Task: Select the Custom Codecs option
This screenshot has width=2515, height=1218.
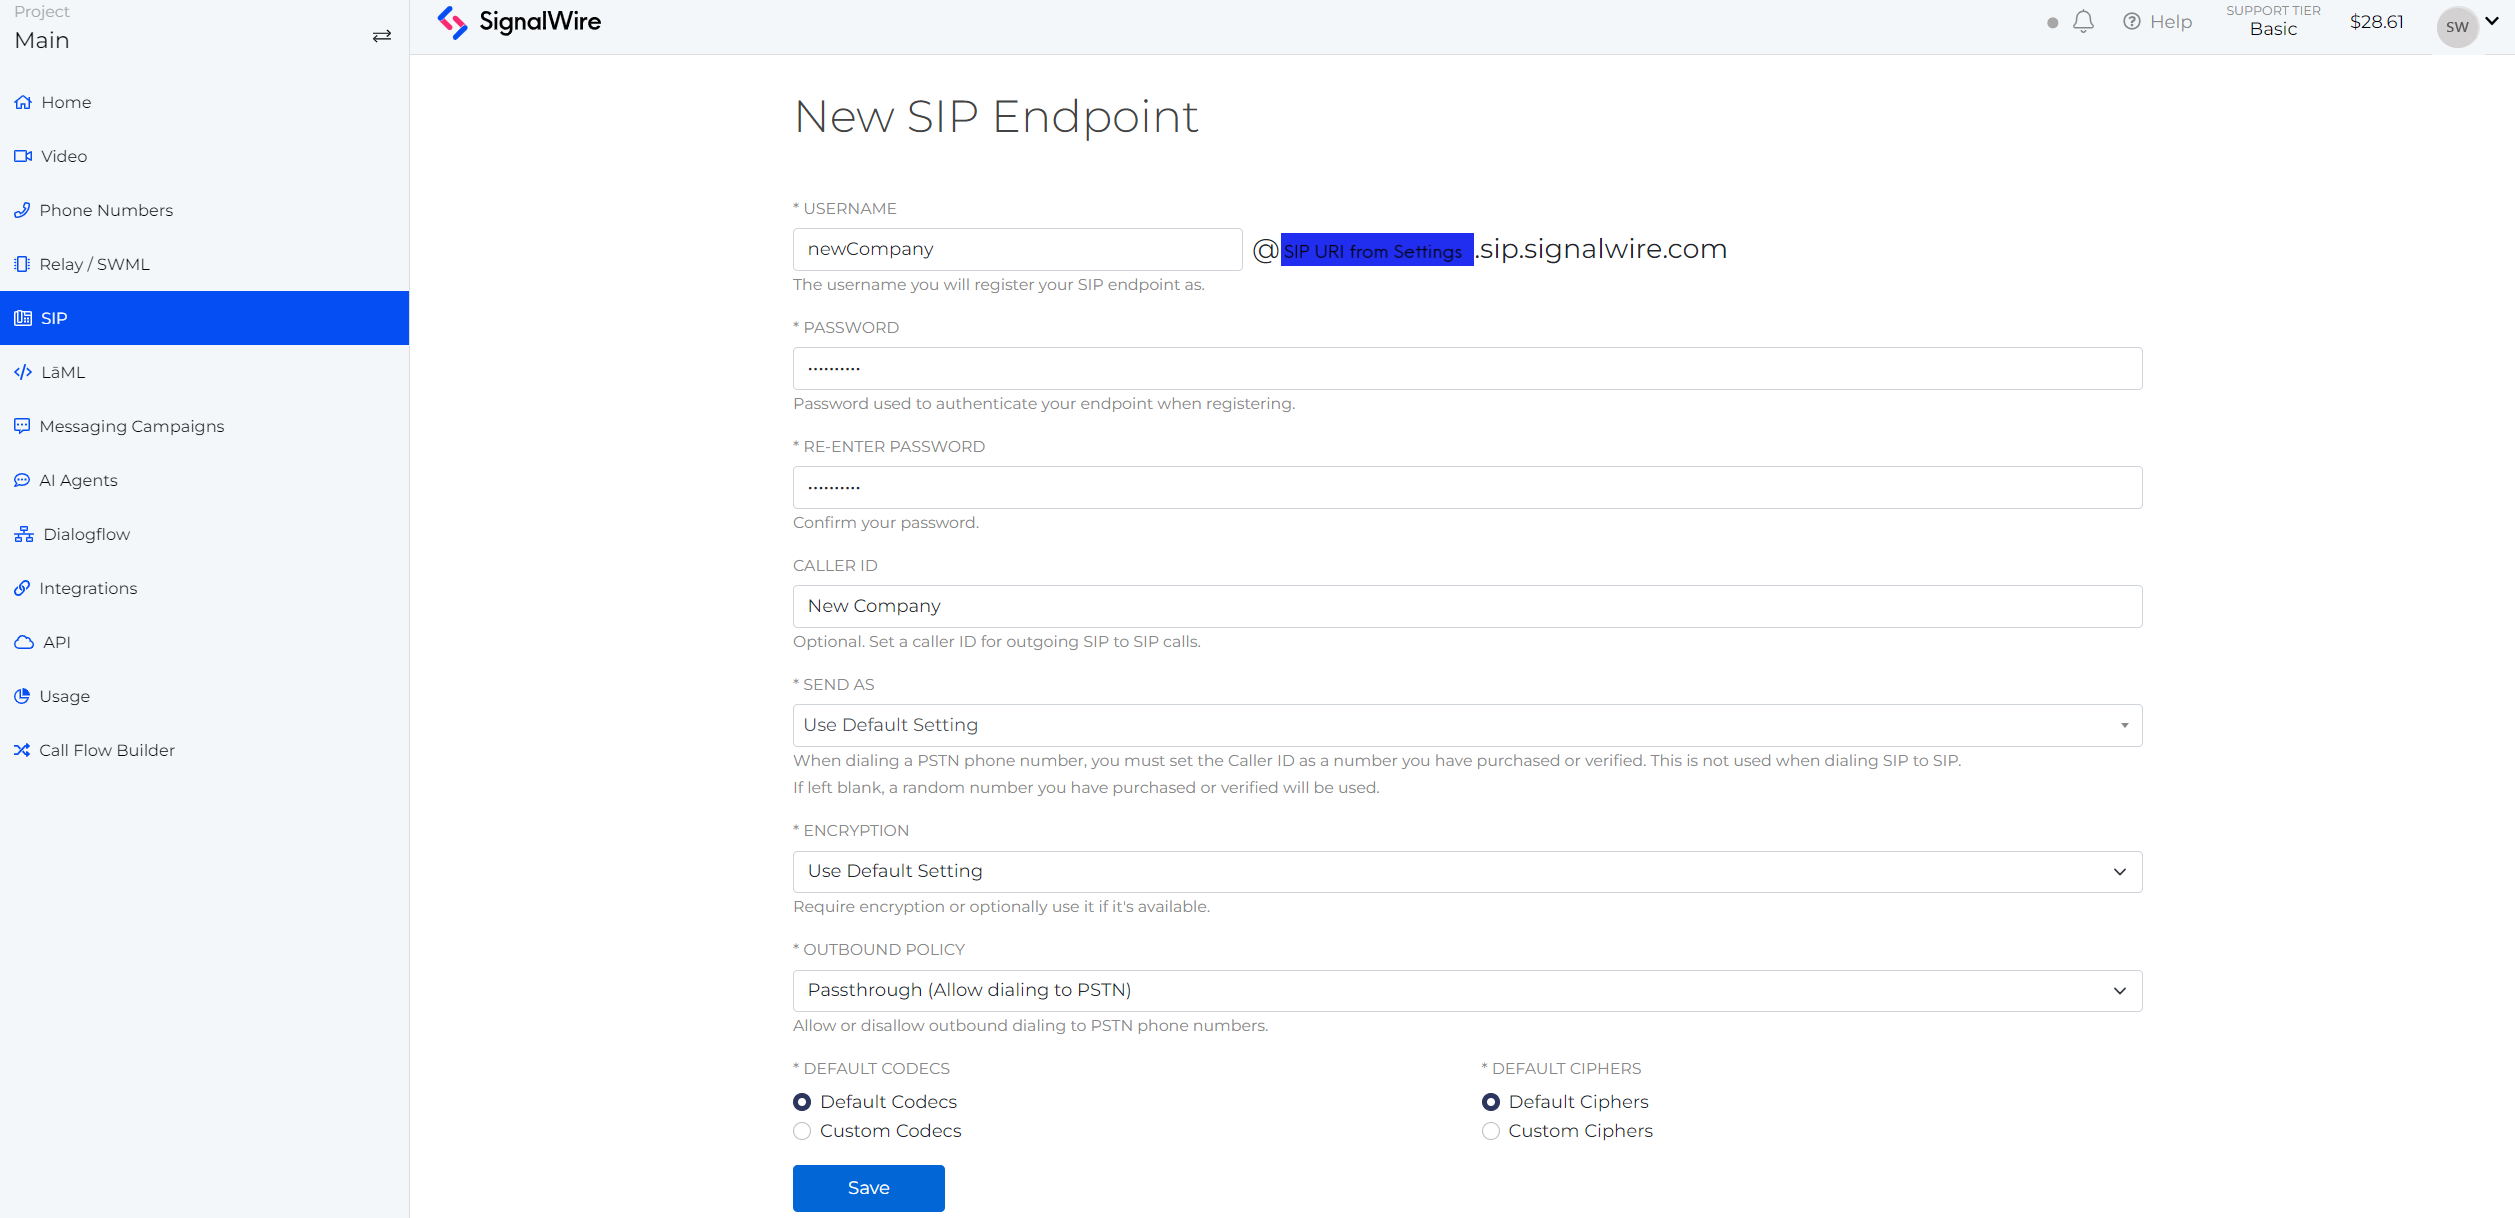Action: pos(801,1131)
